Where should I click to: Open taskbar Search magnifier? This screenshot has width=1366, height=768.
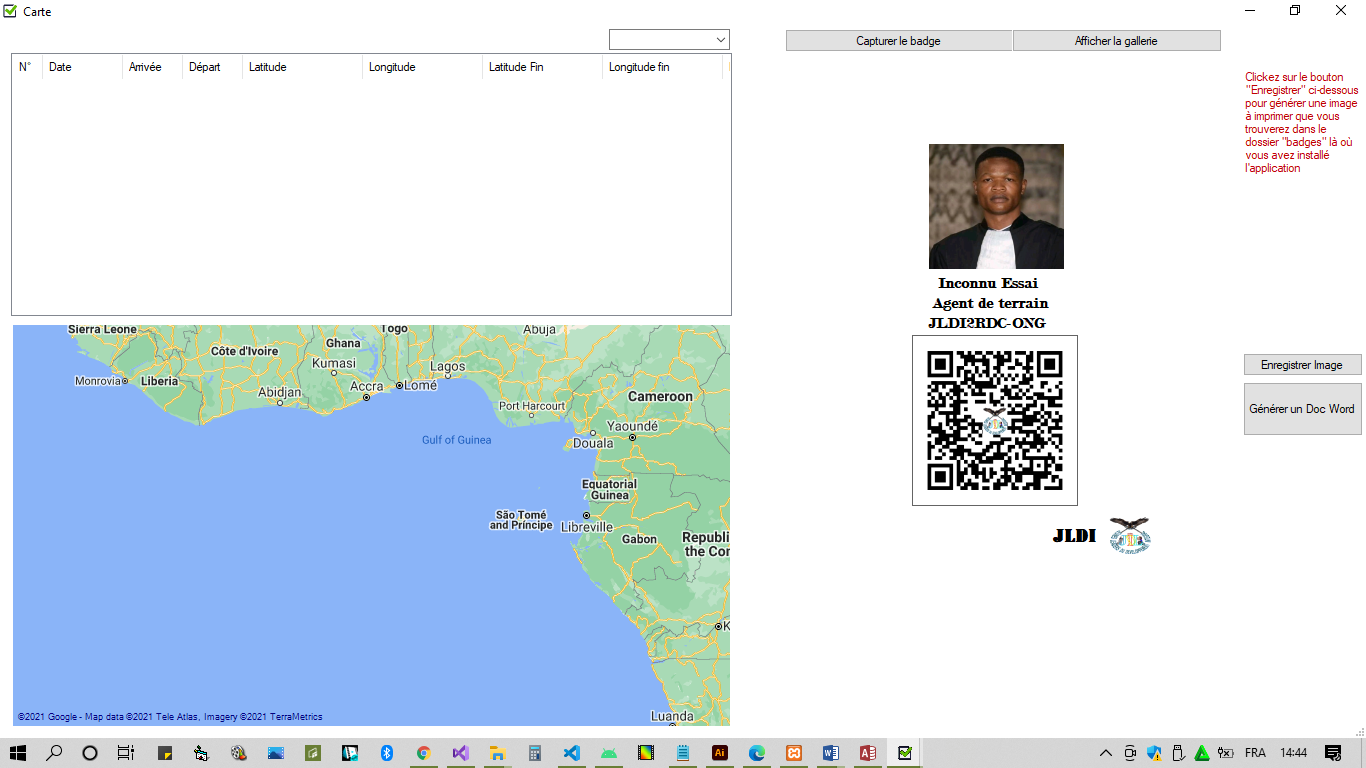(x=54, y=753)
